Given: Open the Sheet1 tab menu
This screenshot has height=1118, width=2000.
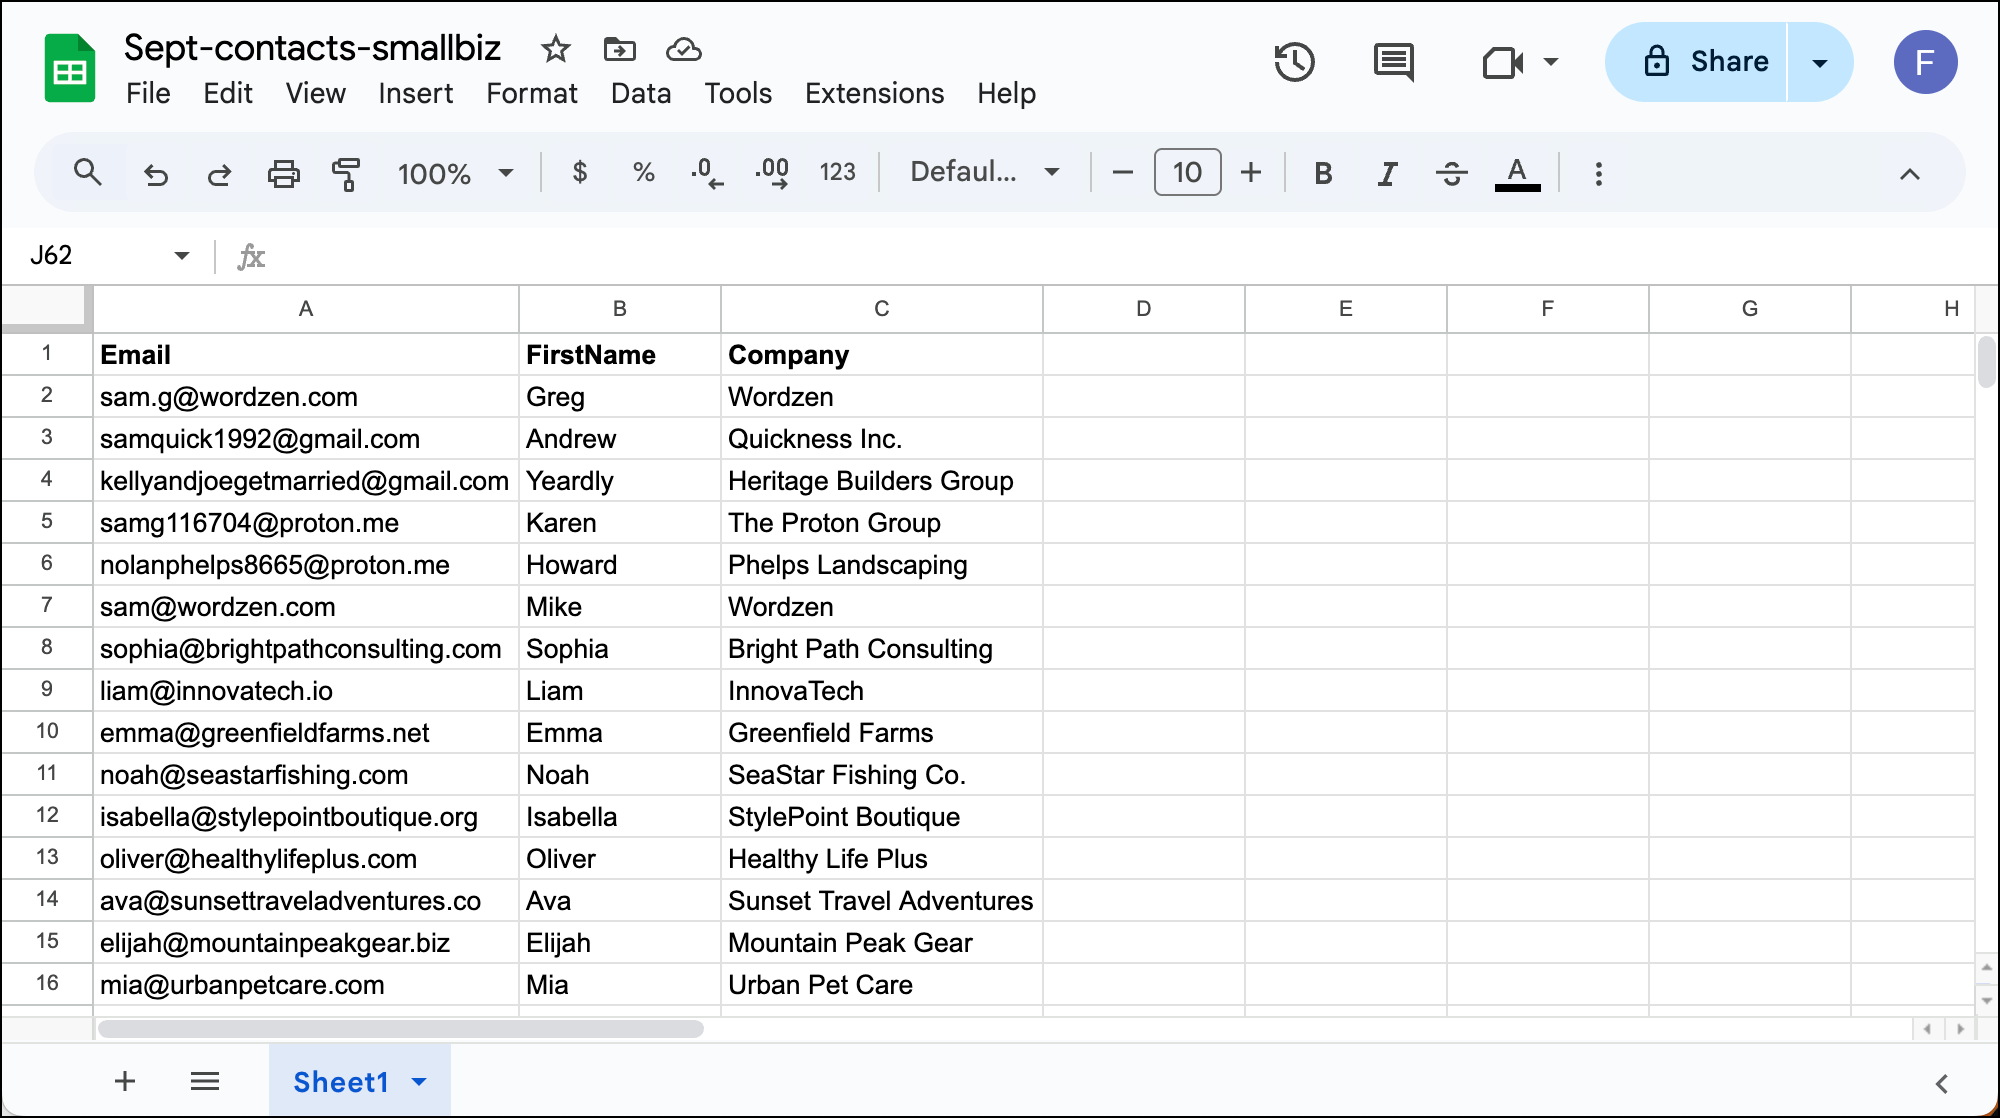Looking at the screenshot, I should (x=419, y=1081).
